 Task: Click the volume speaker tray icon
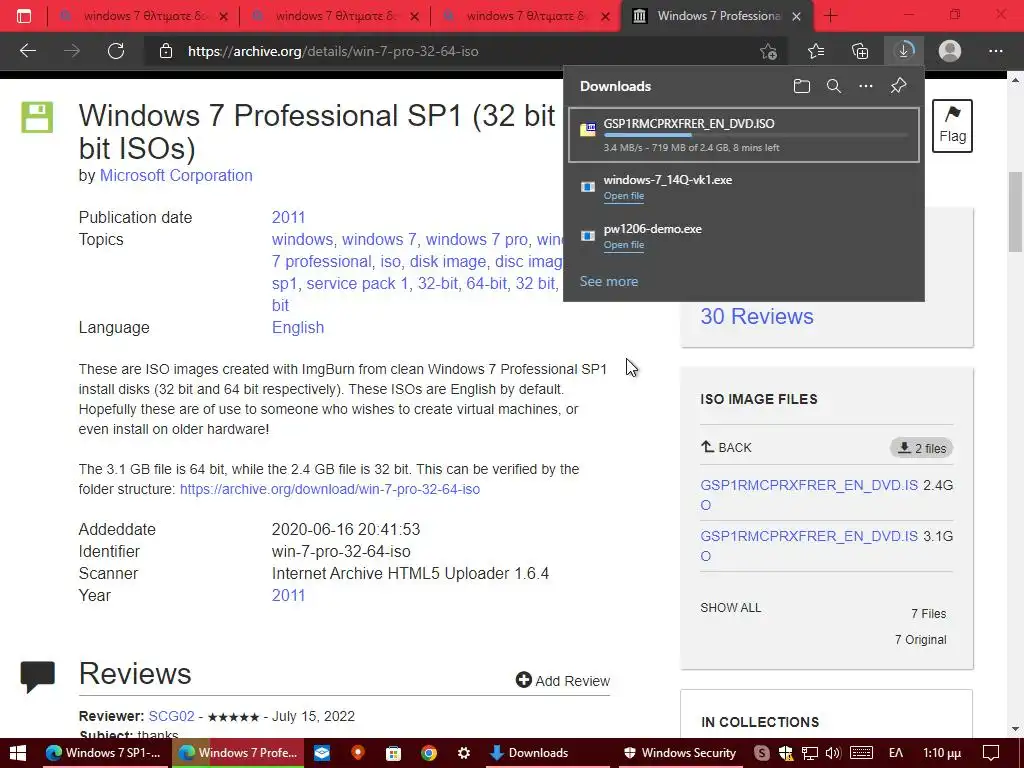click(x=833, y=753)
